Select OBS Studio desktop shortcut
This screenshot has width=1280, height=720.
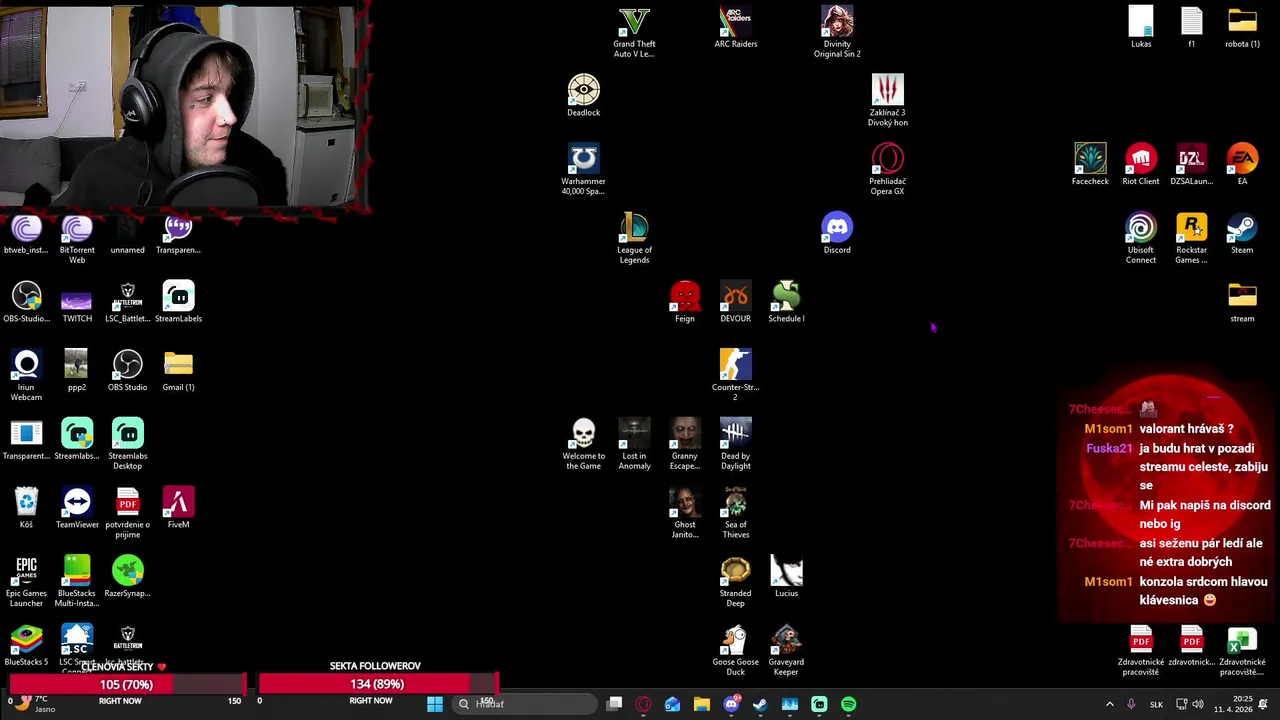[127, 371]
